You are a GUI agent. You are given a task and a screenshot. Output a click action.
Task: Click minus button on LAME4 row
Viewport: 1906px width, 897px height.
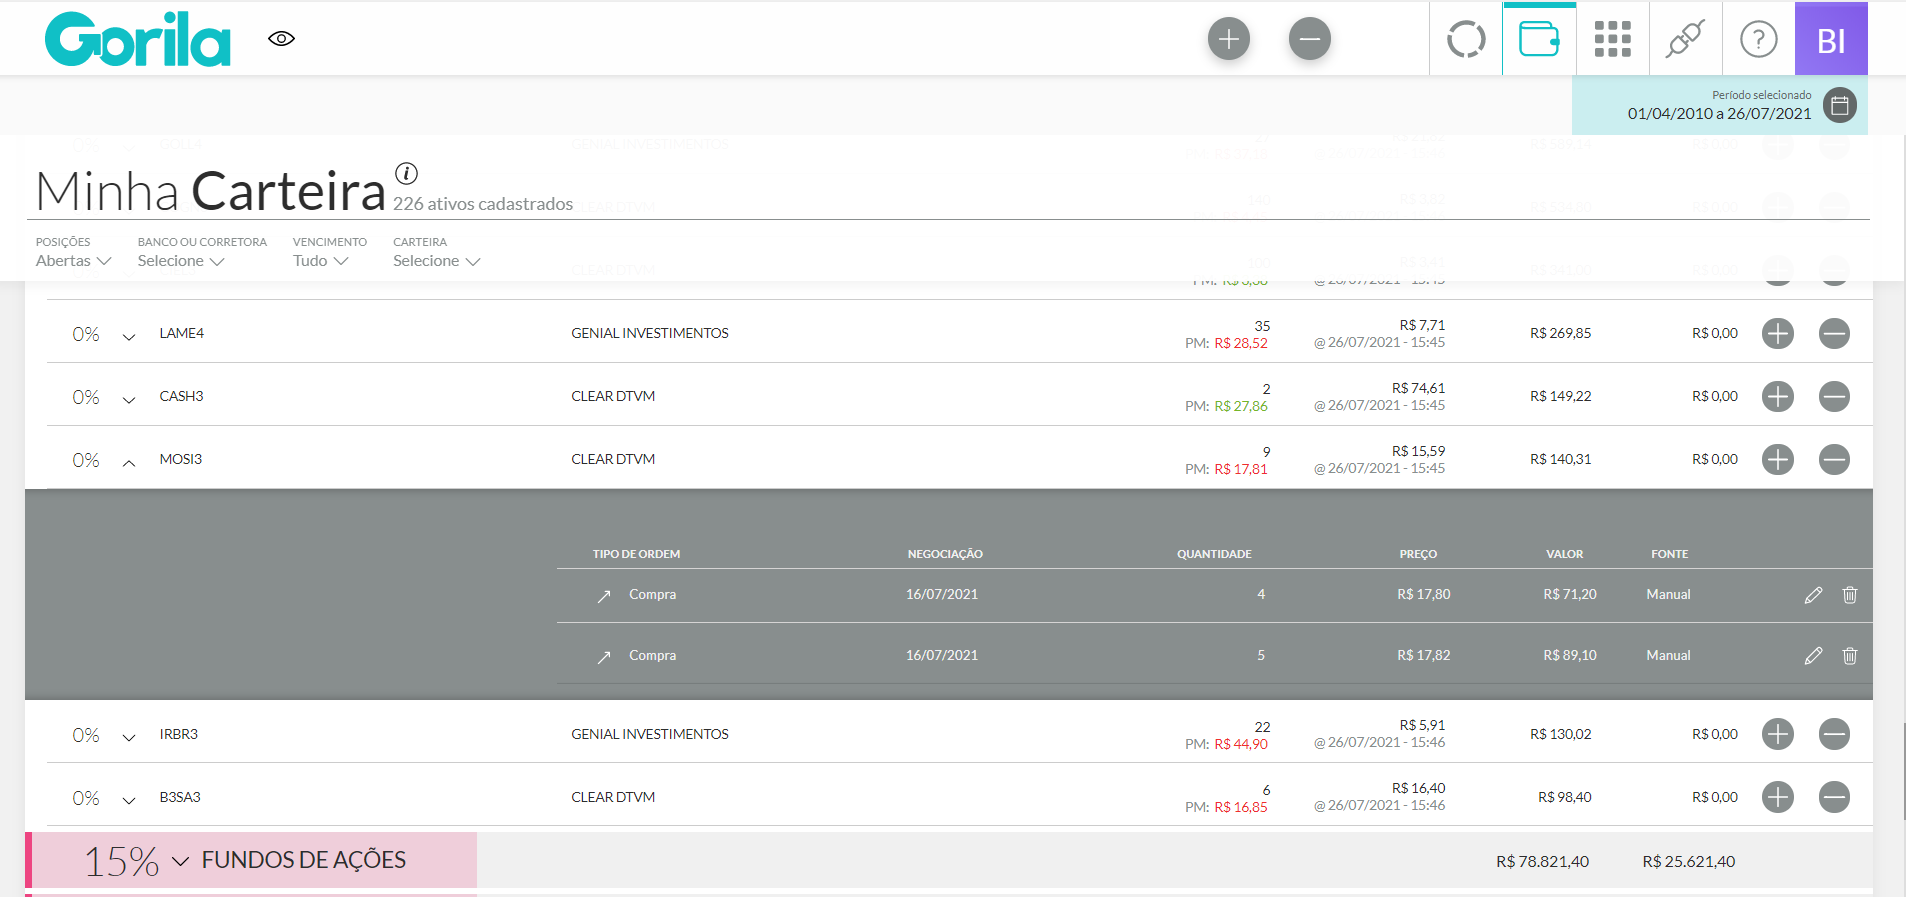[1834, 334]
